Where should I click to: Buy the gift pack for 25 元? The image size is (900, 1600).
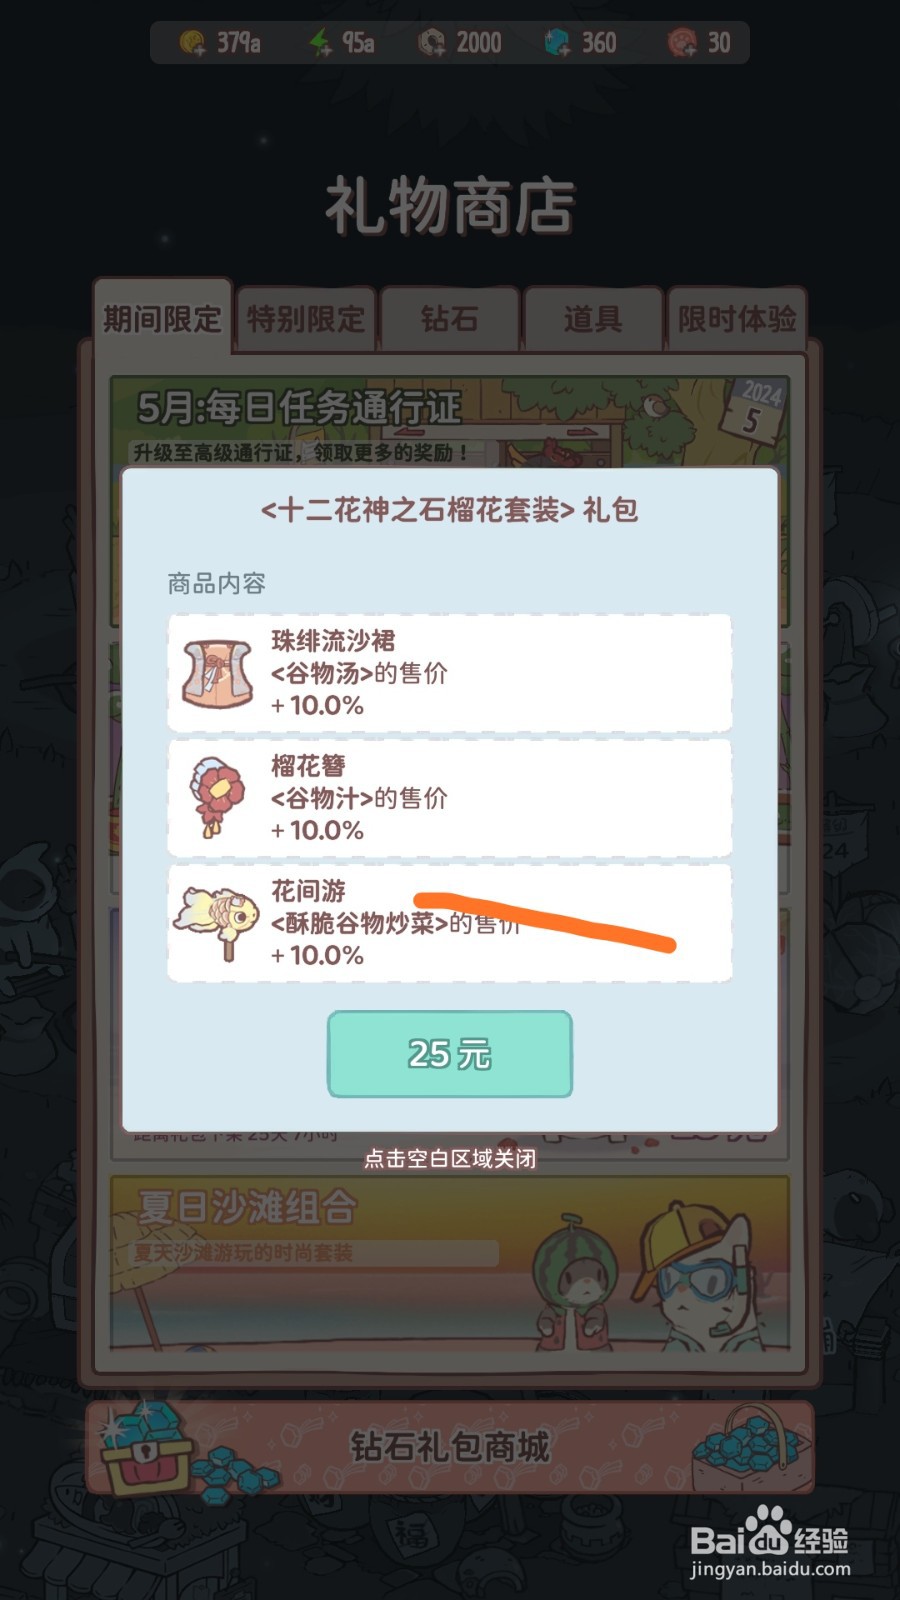pos(450,1054)
